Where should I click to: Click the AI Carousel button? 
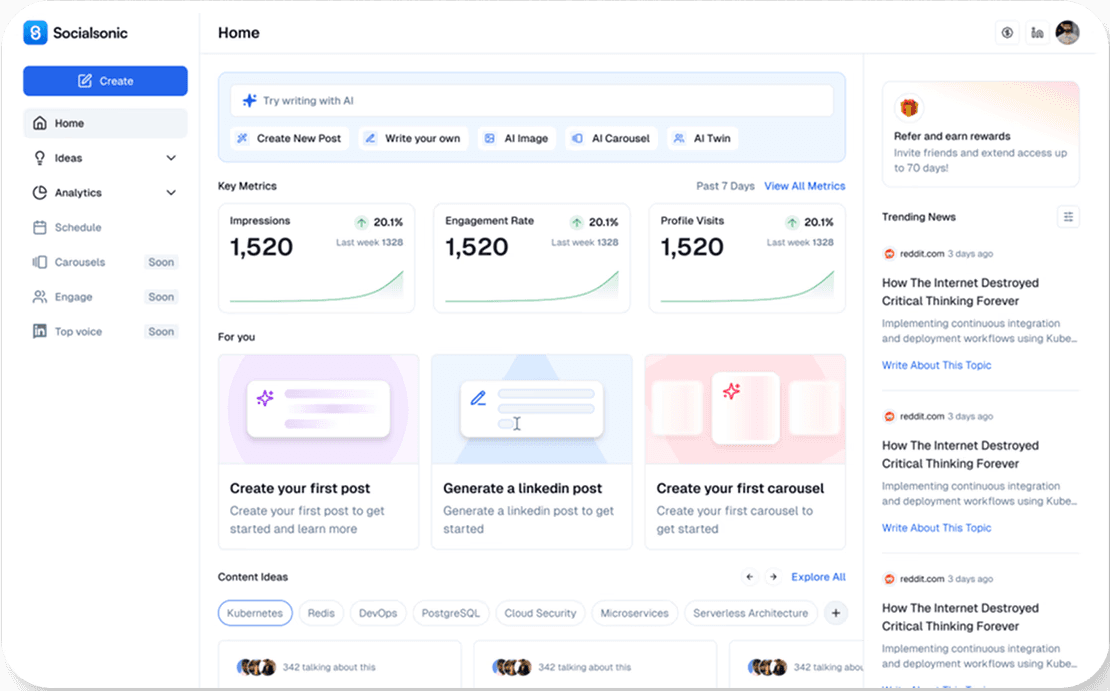612,139
